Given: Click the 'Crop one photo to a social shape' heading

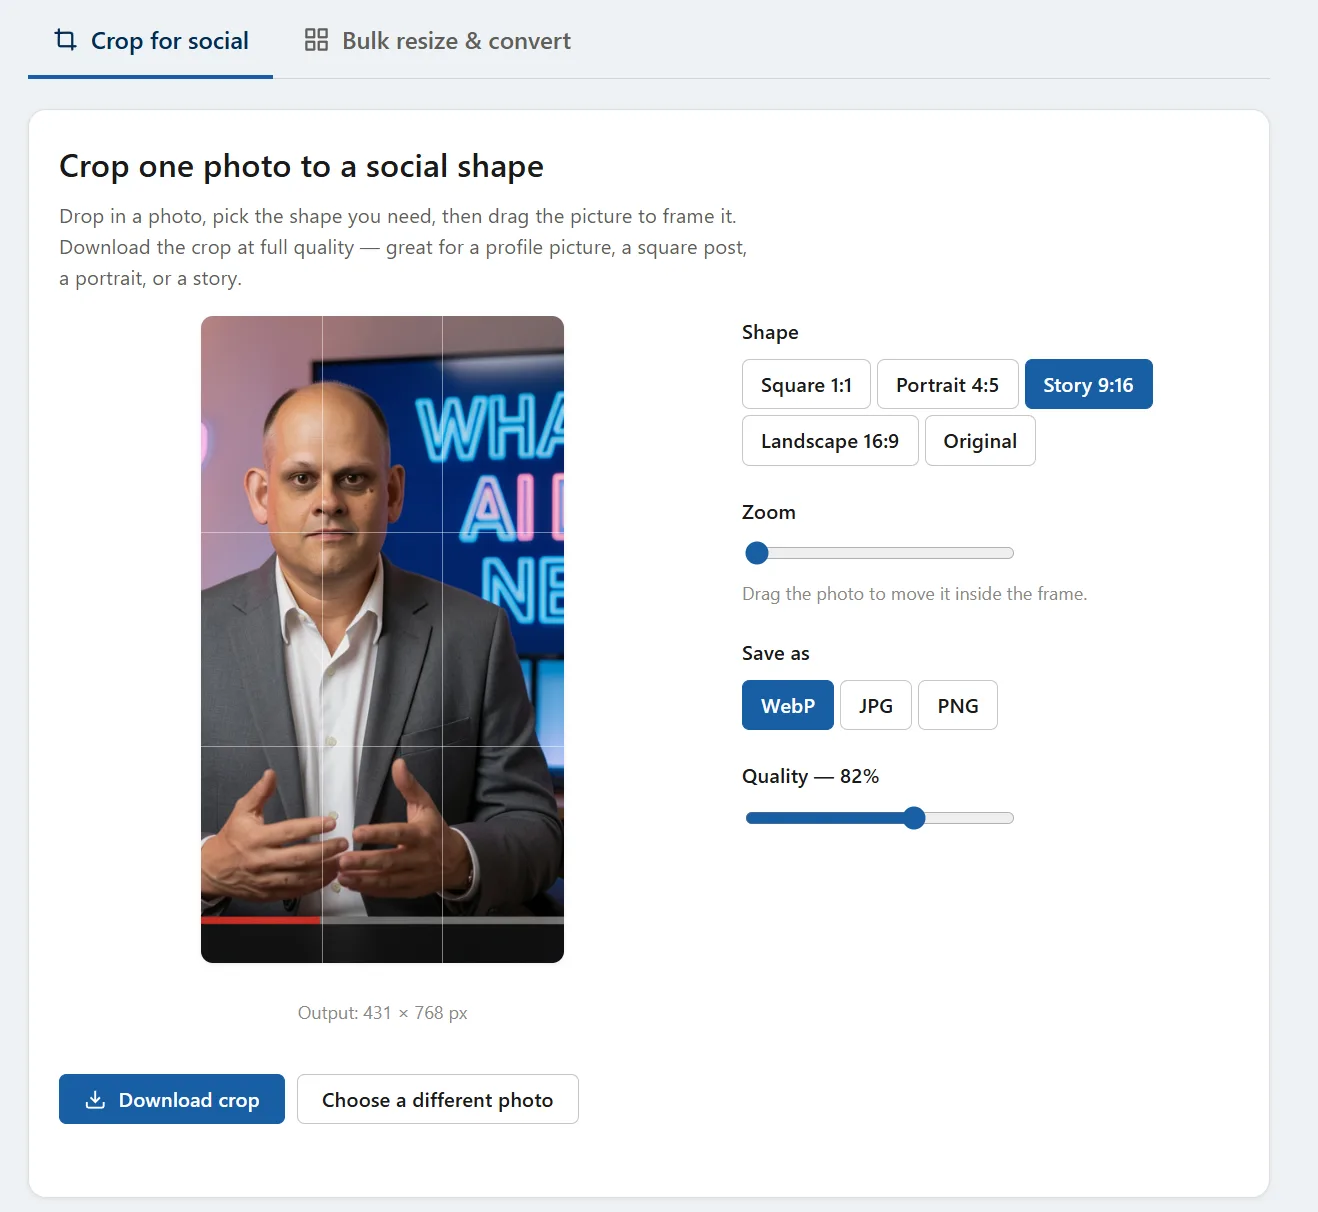Looking at the screenshot, I should point(301,166).
